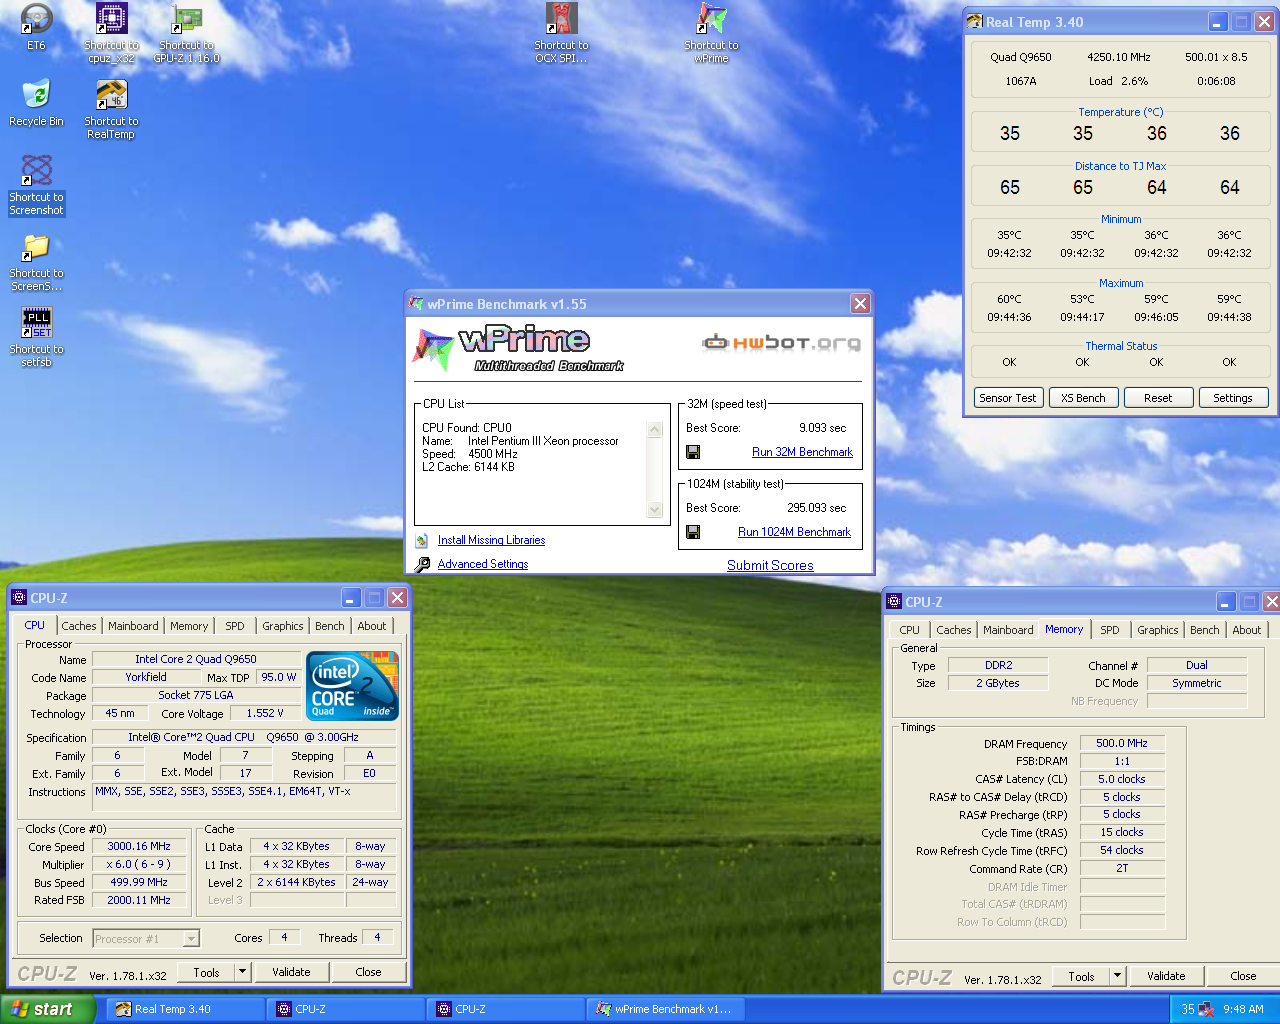Click the network tray icon in taskbar
Image resolution: width=1280 pixels, height=1024 pixels.
(x=1206, y=1009)
